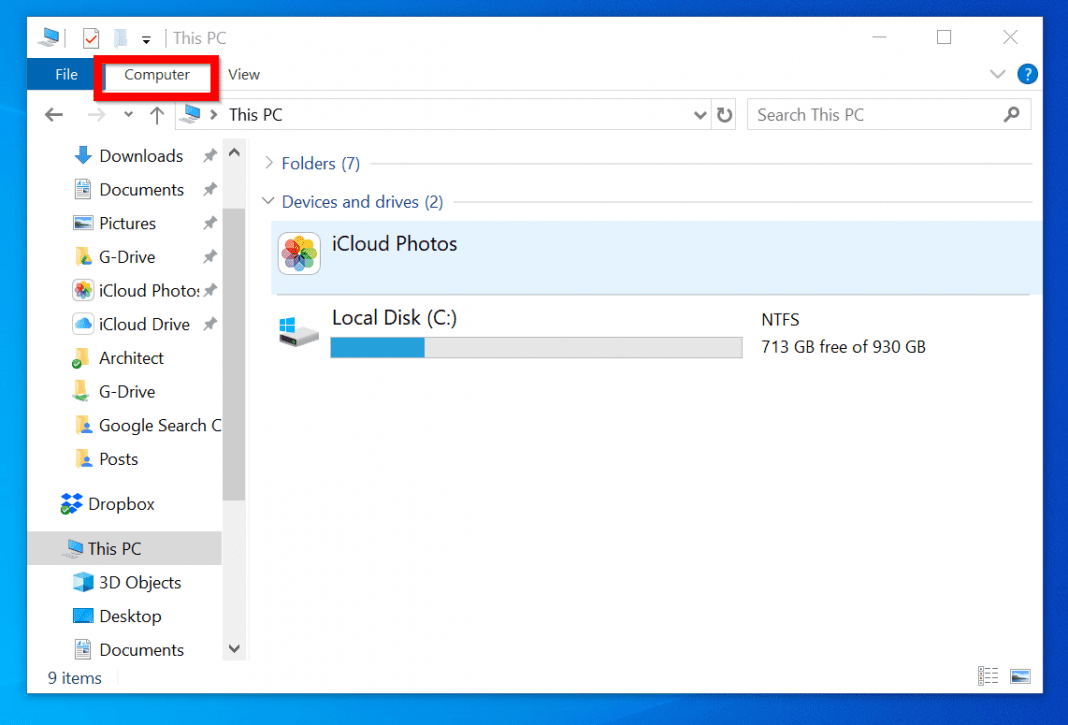1068x725 pixels.
Task: Navigate back using the back arrow
Action: coord(53,114)
